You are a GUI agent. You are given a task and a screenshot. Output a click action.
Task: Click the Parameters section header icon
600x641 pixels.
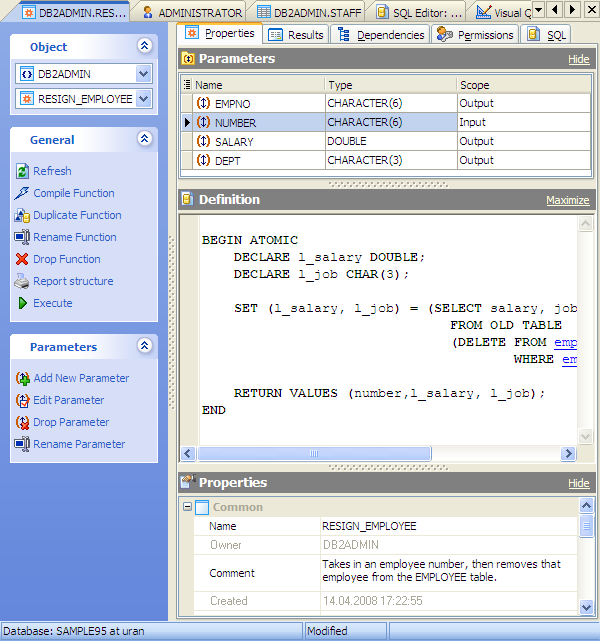188,59
